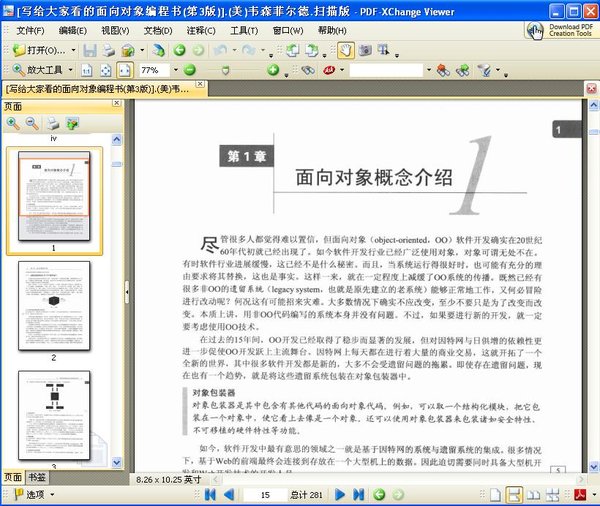Toggle the Actual Size zoom button
600x506 pixels.
click(x=87, y=71)
